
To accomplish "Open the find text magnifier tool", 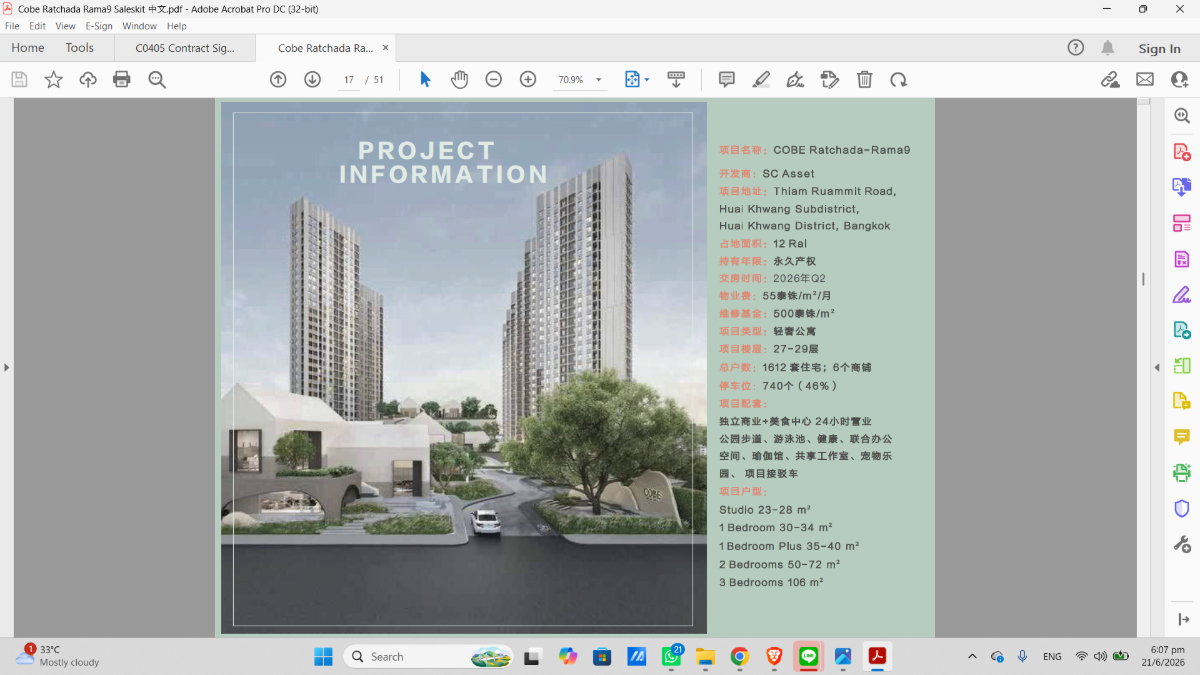I will [x=157, y=80].
